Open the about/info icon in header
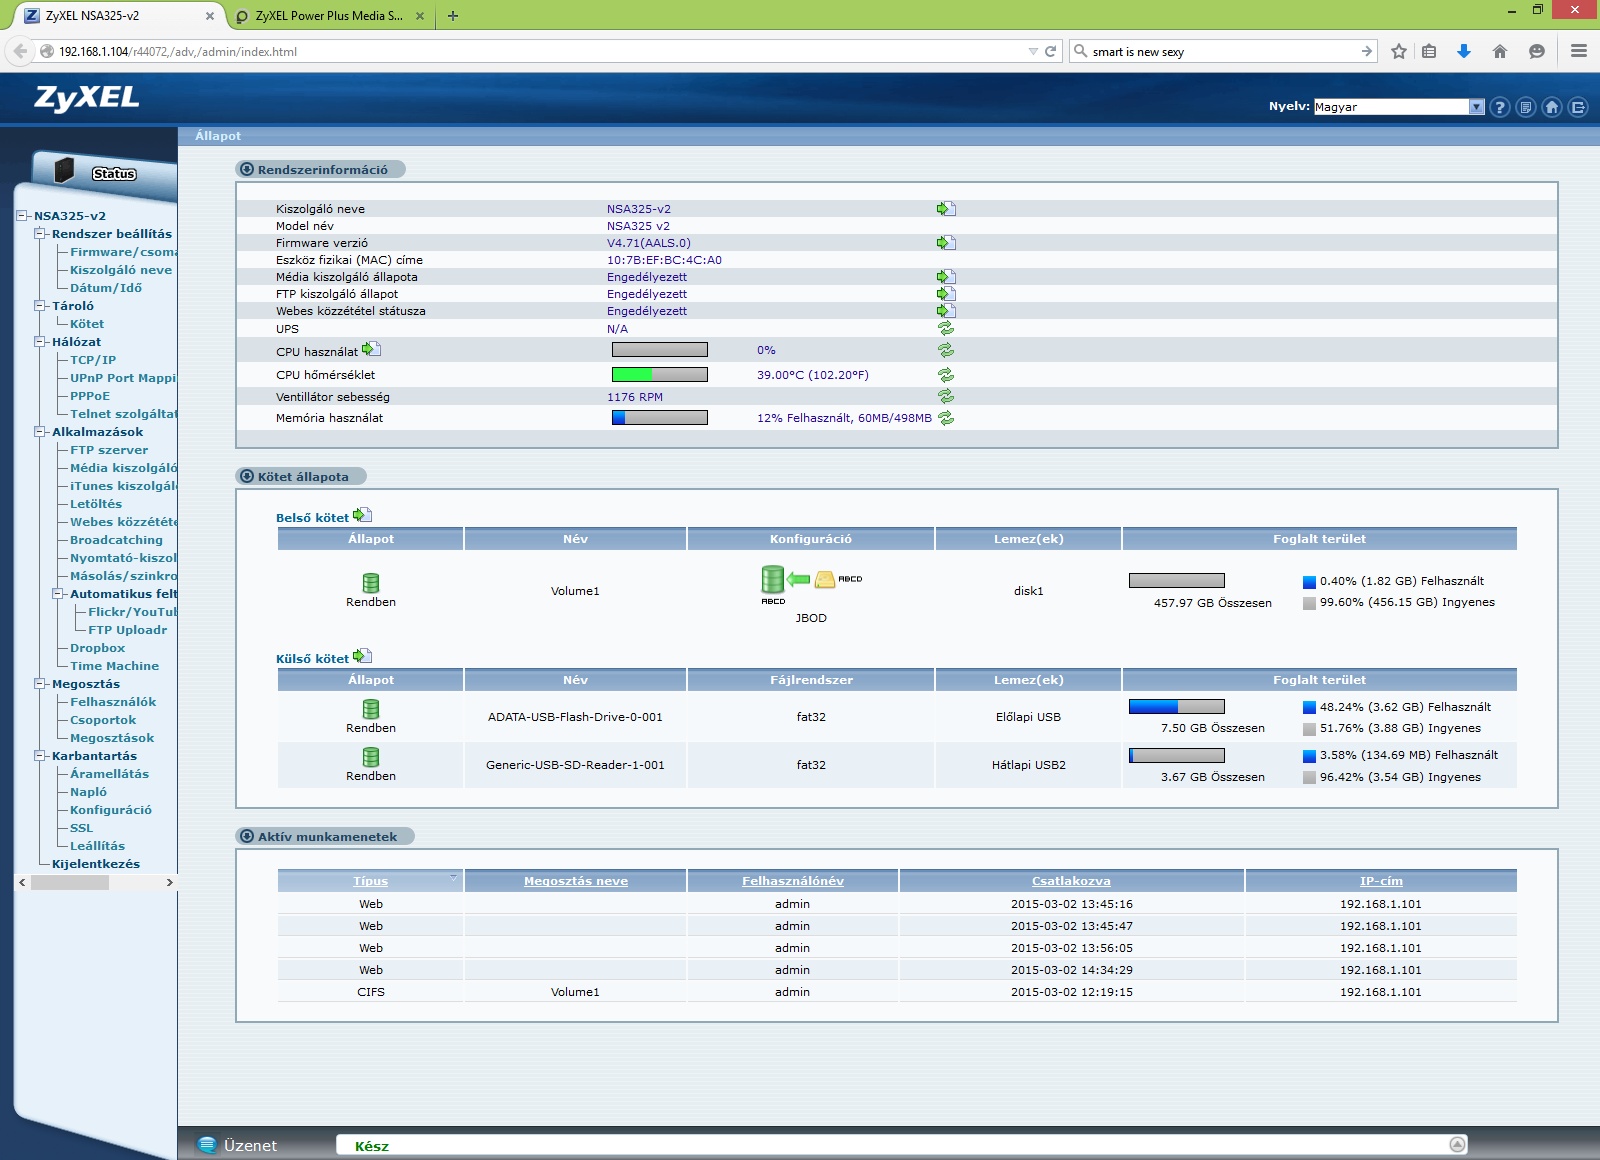1600x1160 pixels. pos(1525,107)
